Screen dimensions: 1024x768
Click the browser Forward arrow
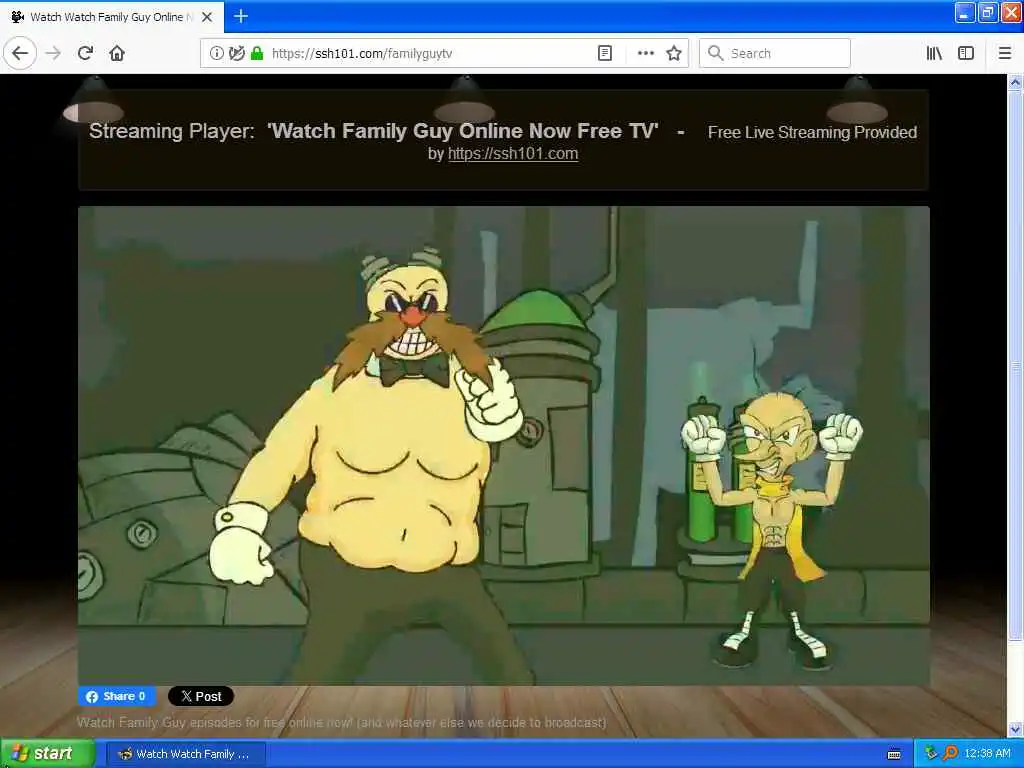click(x=54, y=54)
